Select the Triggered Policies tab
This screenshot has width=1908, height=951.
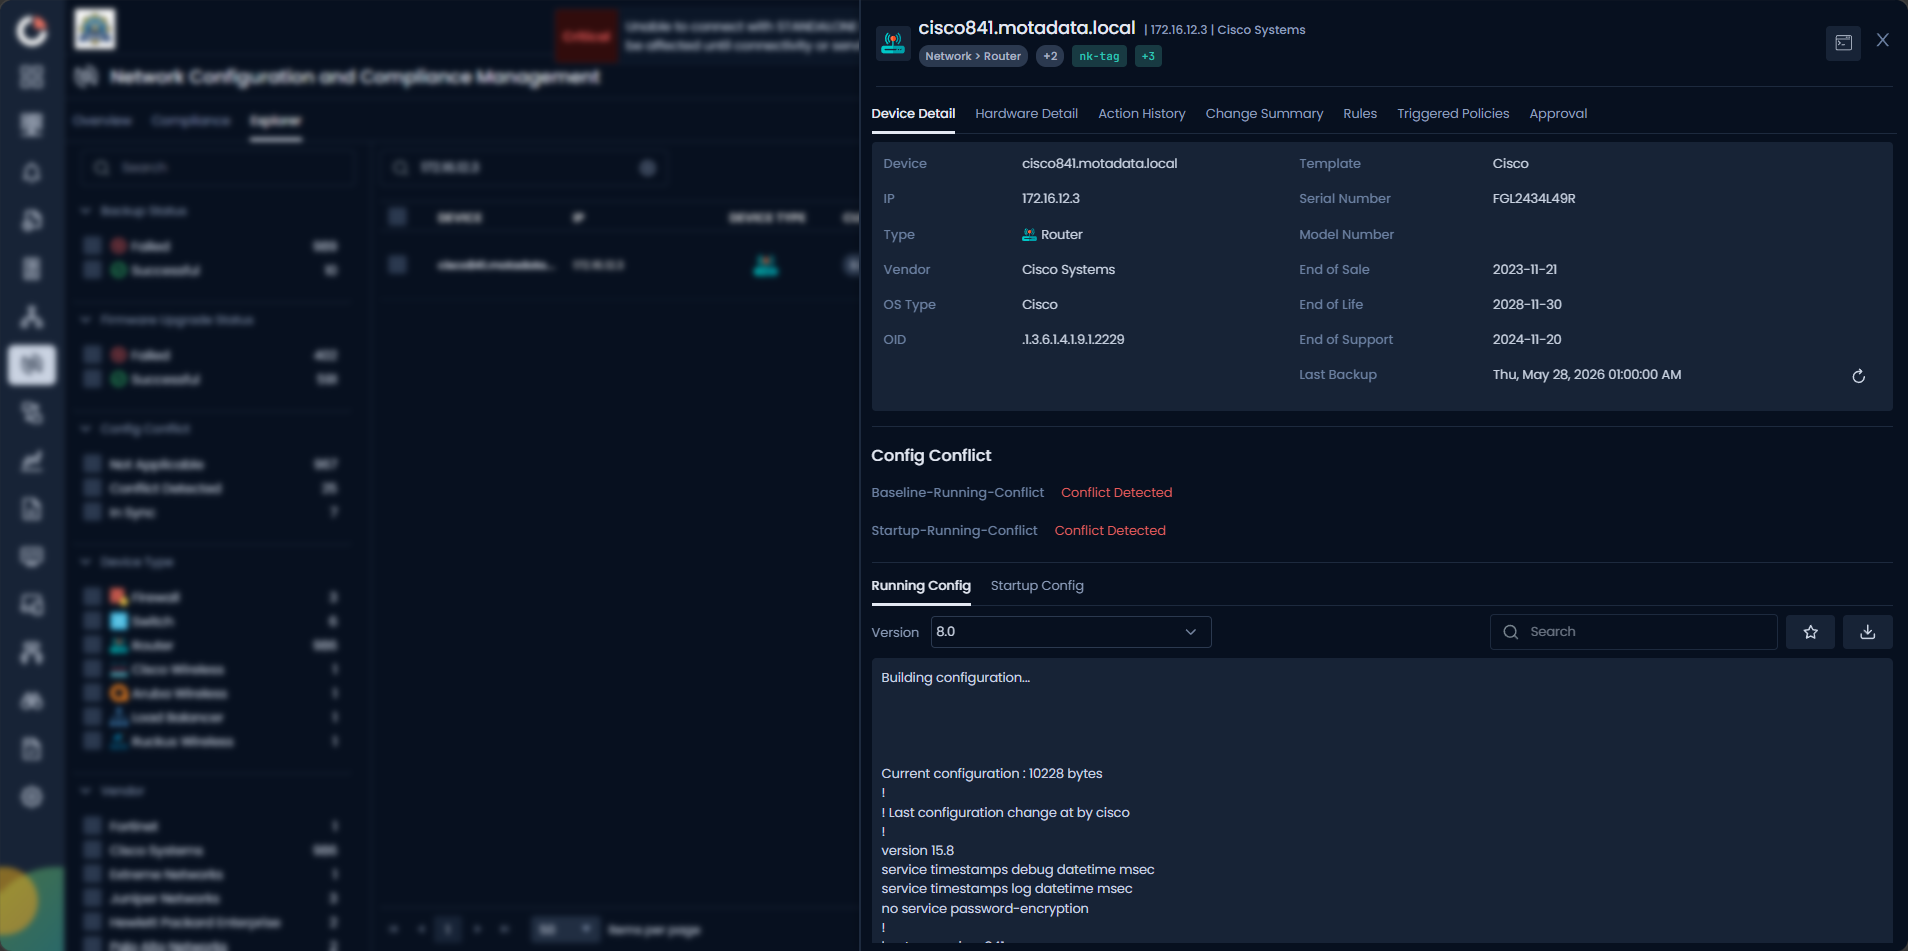tap(1453, 114)
